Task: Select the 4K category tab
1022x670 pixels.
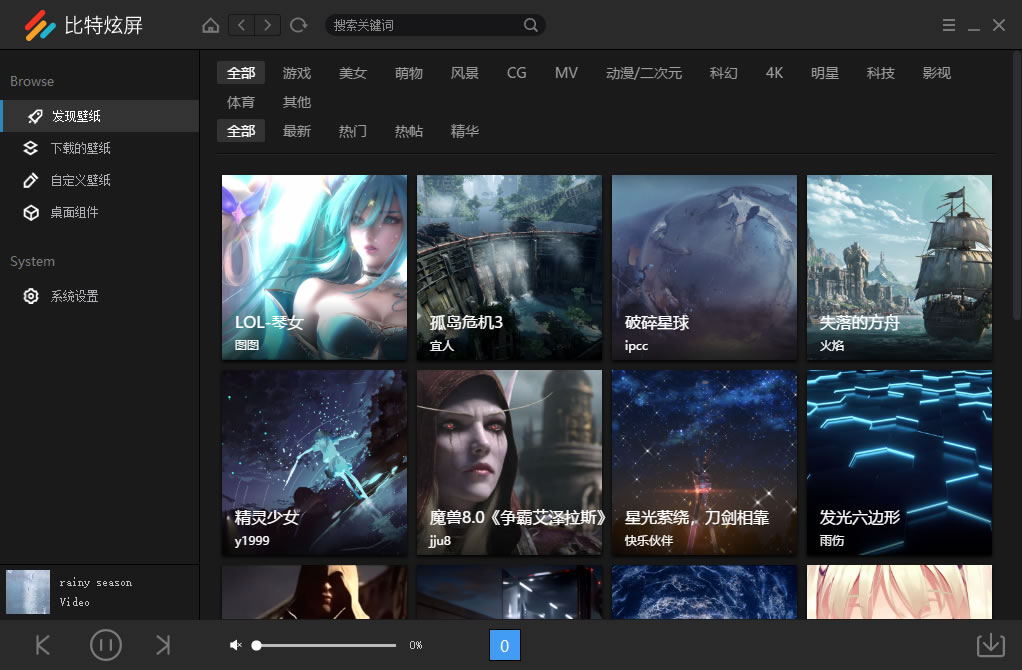Action: point(774,73)
